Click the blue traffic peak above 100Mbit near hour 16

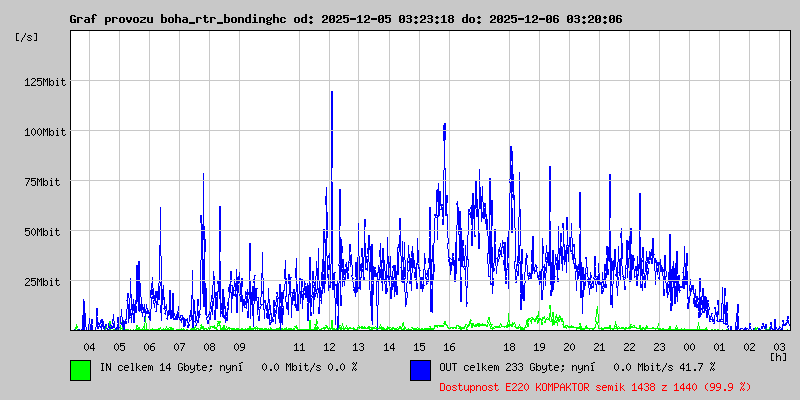tap(444, 126)
